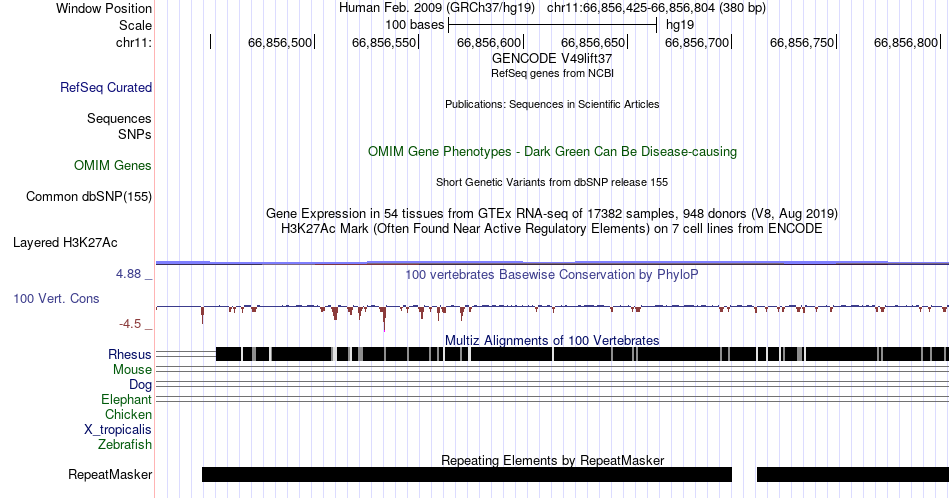Click the Sequences track label
950x498 pixels.
[119, 118]
